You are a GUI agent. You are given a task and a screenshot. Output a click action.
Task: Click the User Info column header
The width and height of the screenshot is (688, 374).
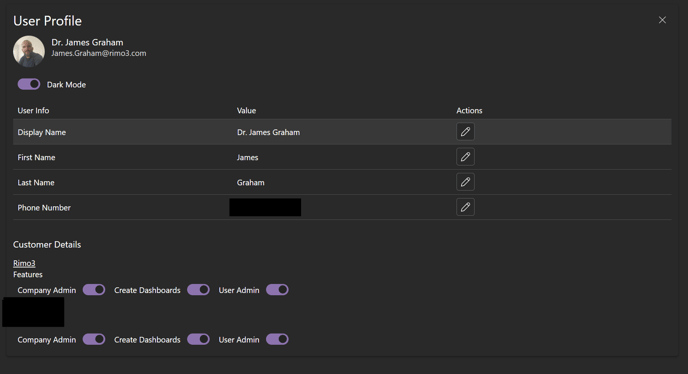tap(33, 111)
